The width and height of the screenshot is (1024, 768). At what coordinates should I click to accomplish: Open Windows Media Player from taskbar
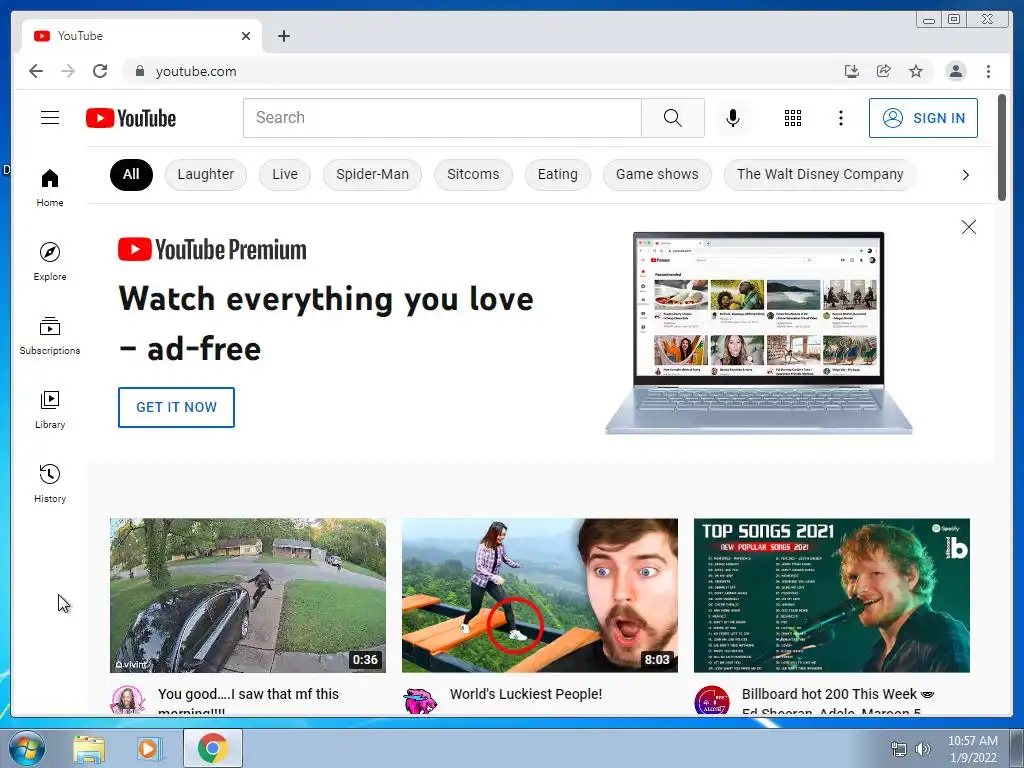tap(150, 748)
